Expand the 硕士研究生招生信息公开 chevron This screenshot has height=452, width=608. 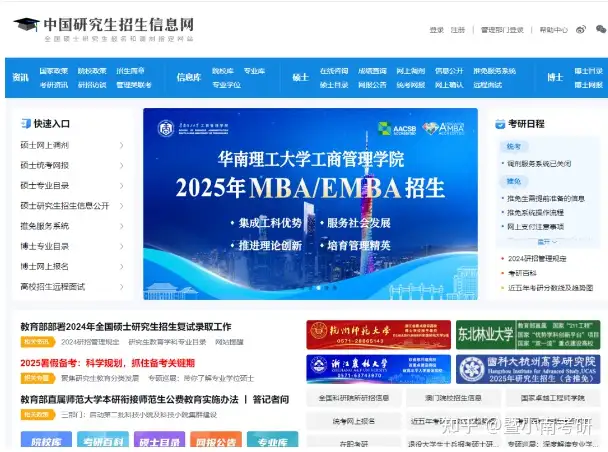pos(121,206)
